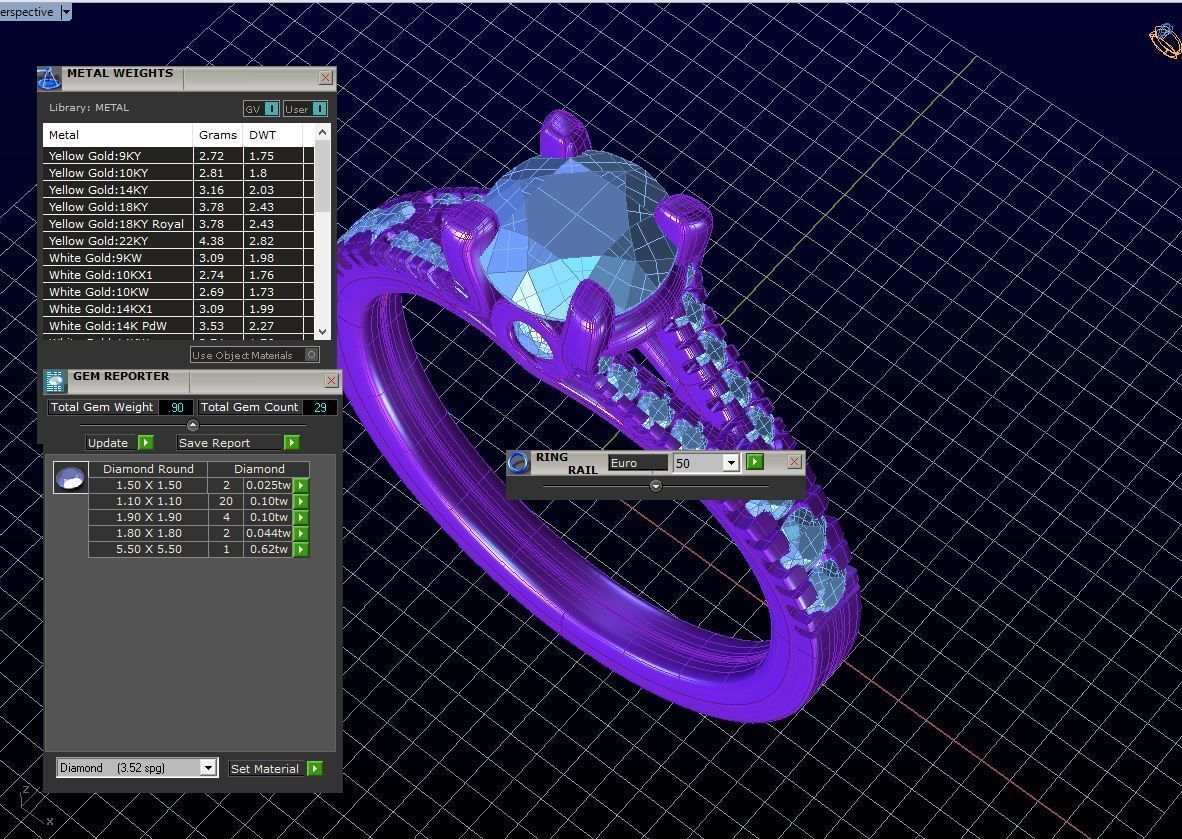Click the Gem Reporter panel icon
Viewport: 1182px width, 839px height.
(x=55, y=381)
